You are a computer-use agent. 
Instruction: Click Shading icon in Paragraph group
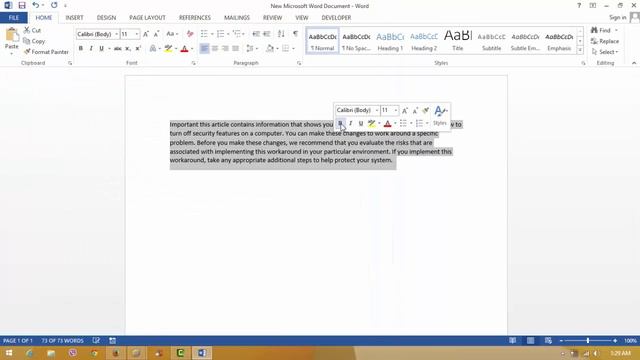coord(269,49)
